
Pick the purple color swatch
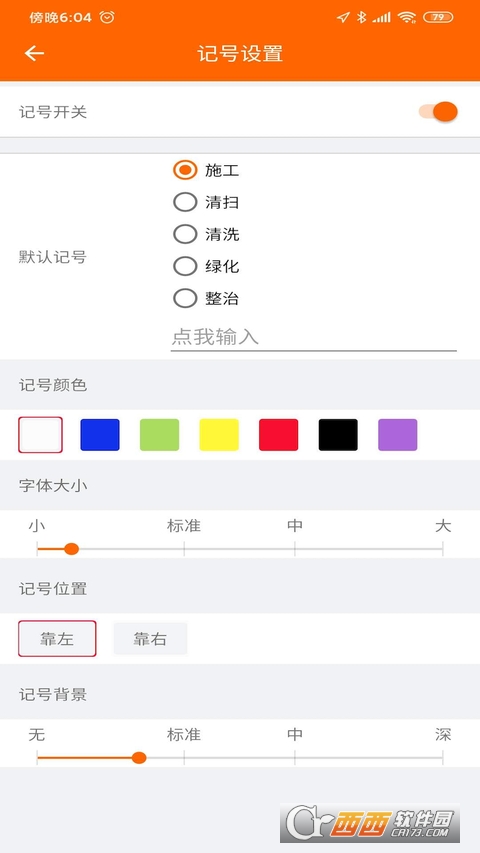click(398, 435)
